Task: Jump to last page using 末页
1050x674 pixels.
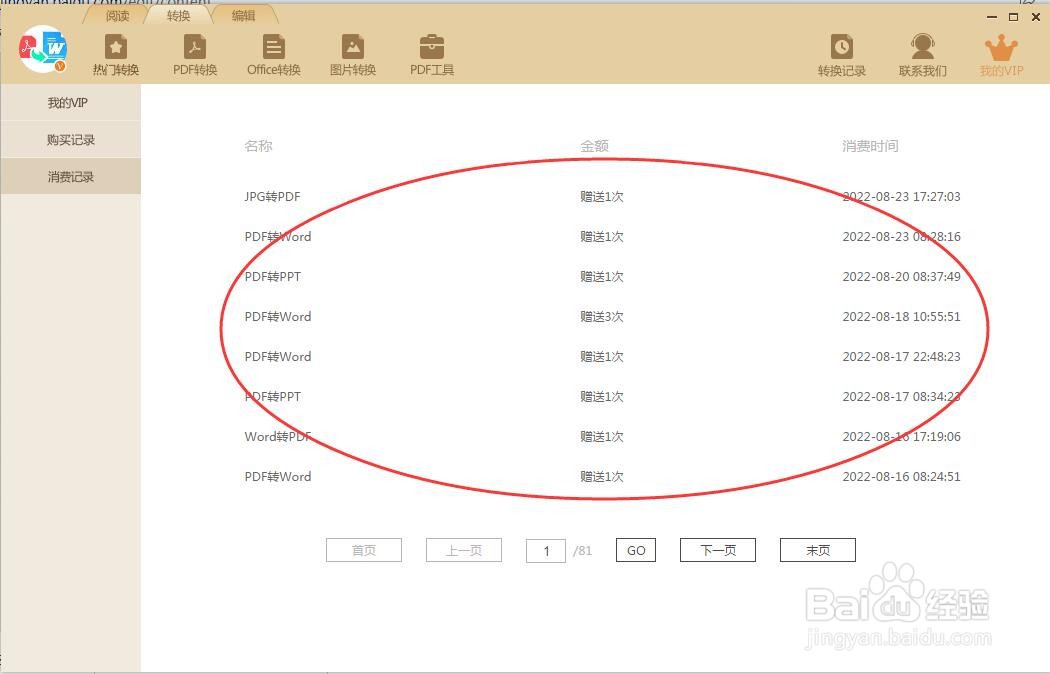Action: (x=817, y=549)
